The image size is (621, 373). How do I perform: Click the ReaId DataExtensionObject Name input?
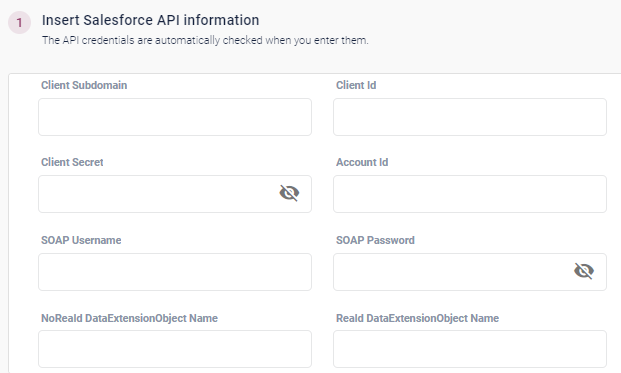click(x=470, y=349)
